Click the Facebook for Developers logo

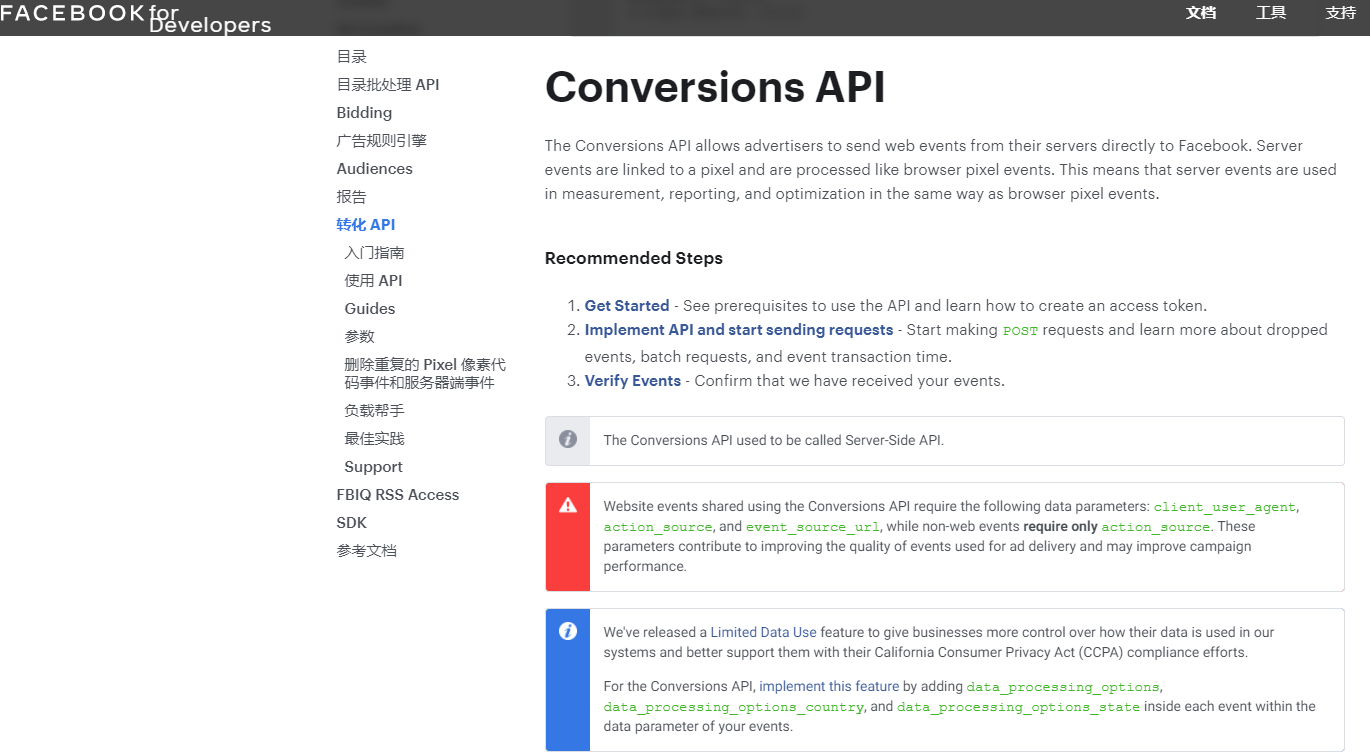point(136,18)
